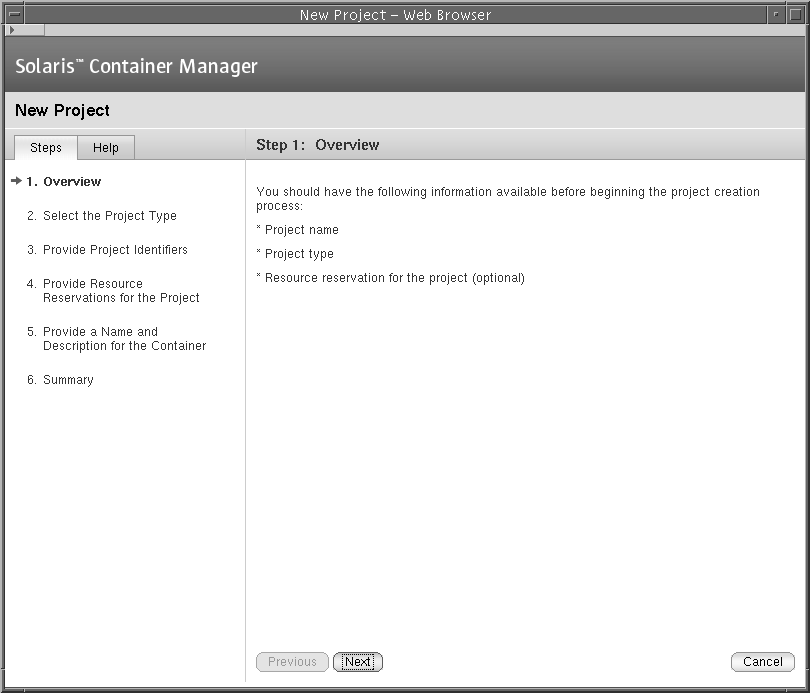Open the window menu icon in title bar

[14, 14]
